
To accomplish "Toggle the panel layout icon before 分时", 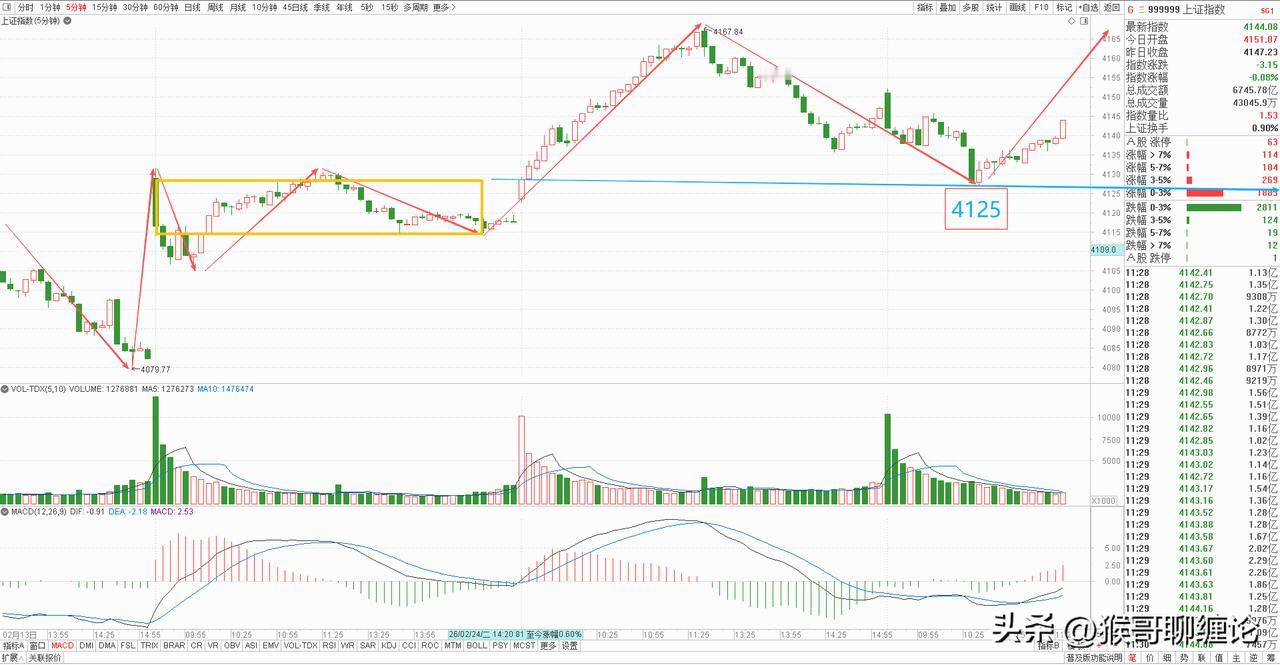I will (x=7, y=7).
